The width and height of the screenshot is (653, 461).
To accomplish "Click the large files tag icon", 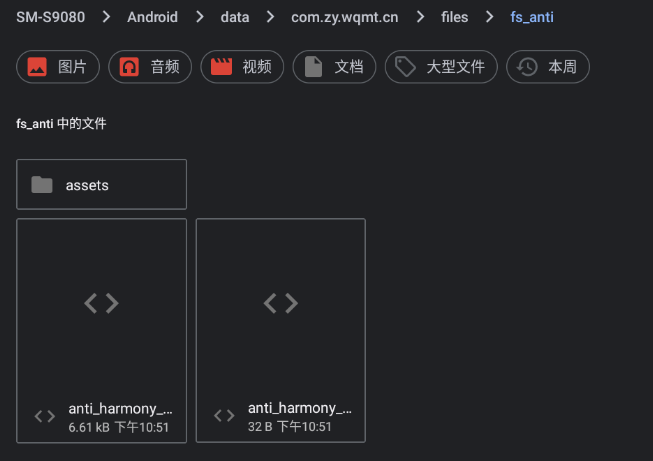I will point(405,67).
